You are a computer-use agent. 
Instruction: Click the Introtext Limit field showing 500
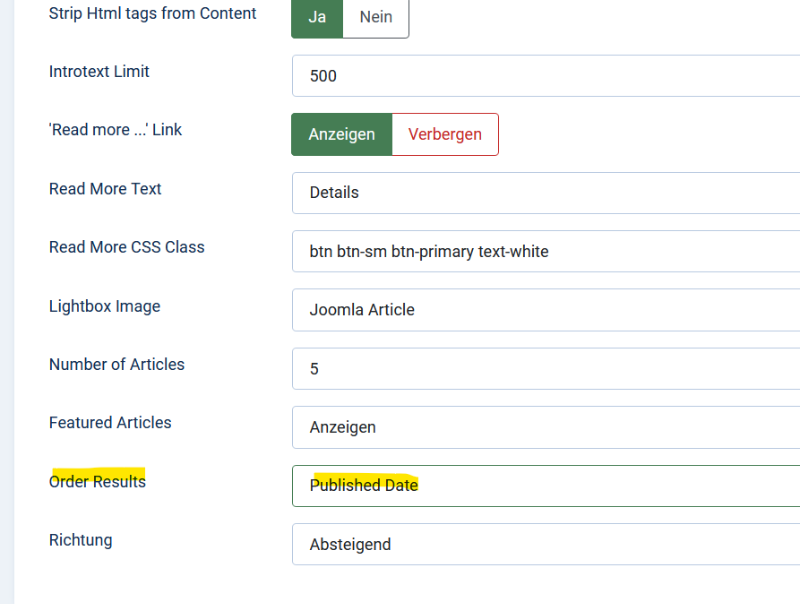(x=546, y=76)
